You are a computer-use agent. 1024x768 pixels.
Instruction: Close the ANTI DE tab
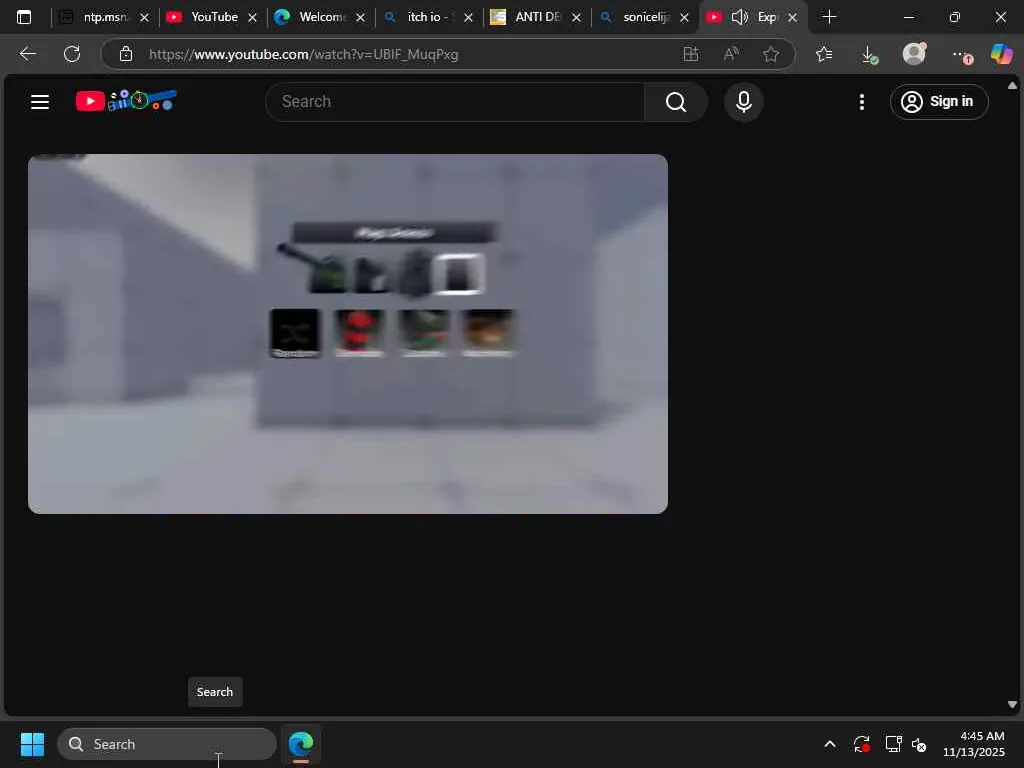576,18
